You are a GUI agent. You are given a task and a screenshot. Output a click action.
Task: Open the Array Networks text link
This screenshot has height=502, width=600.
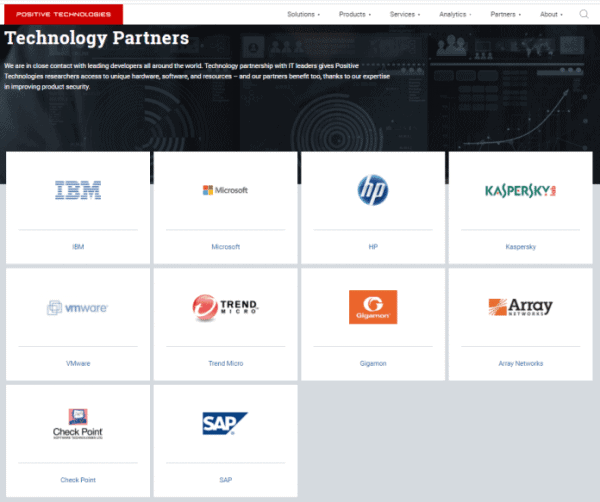click(520, 363)
